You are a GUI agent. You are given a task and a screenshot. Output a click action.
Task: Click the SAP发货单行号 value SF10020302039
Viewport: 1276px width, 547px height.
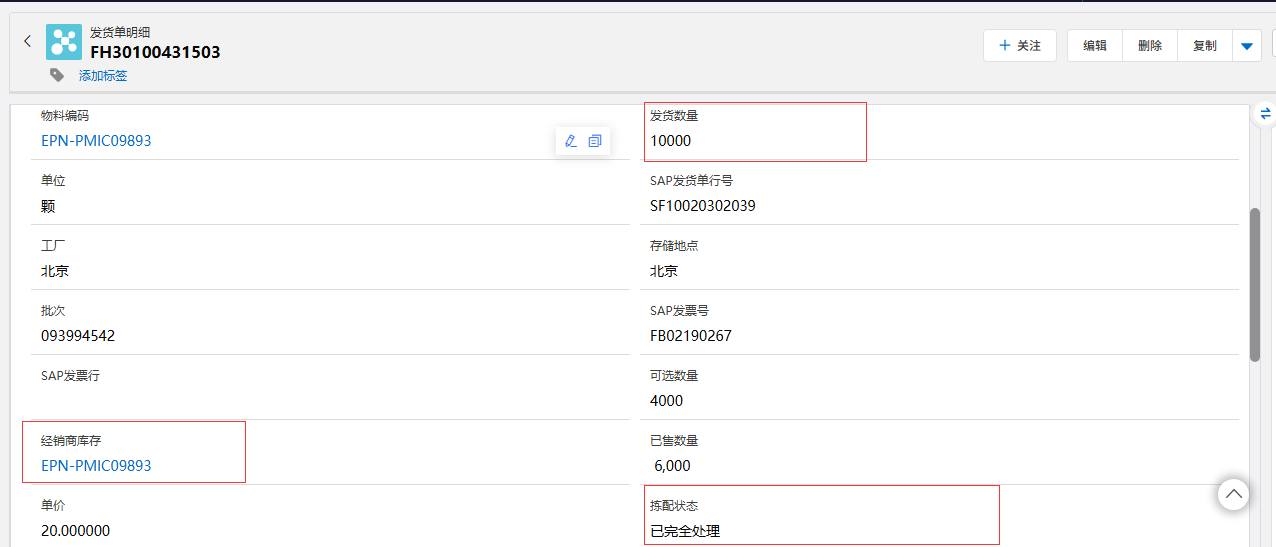[702, 206]
